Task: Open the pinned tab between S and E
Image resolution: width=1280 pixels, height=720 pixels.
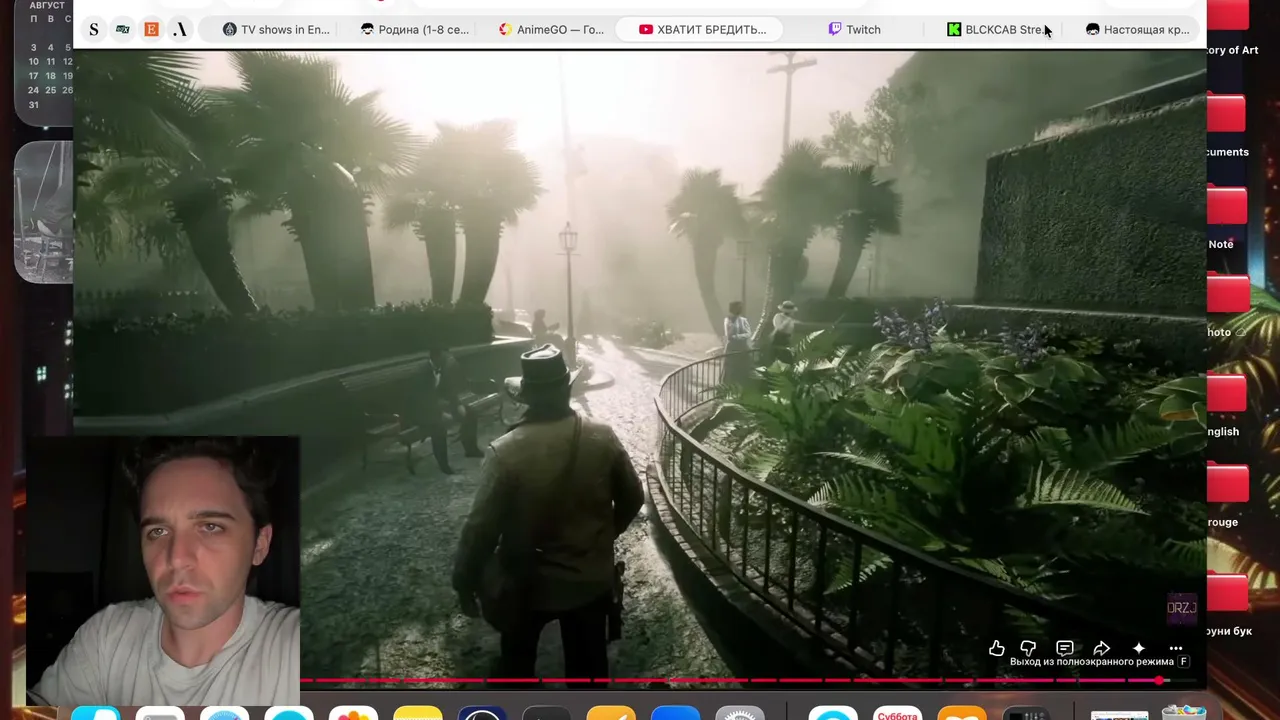Action: click(x=123, y=29)
